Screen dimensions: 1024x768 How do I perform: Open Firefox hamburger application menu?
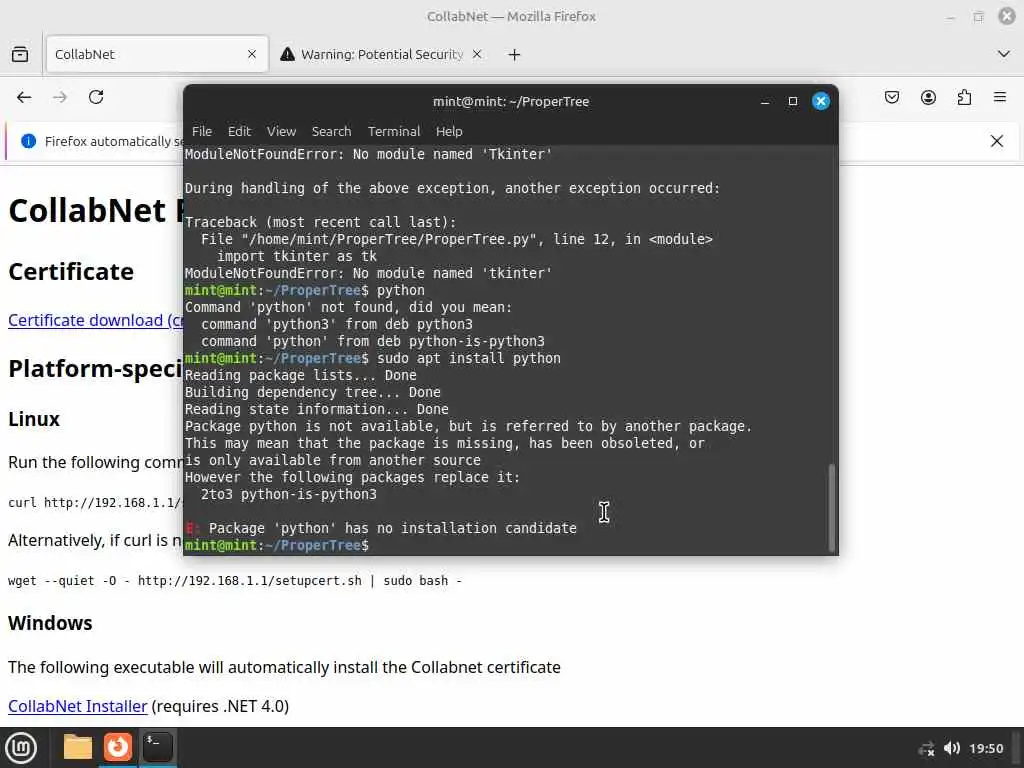1000,97
